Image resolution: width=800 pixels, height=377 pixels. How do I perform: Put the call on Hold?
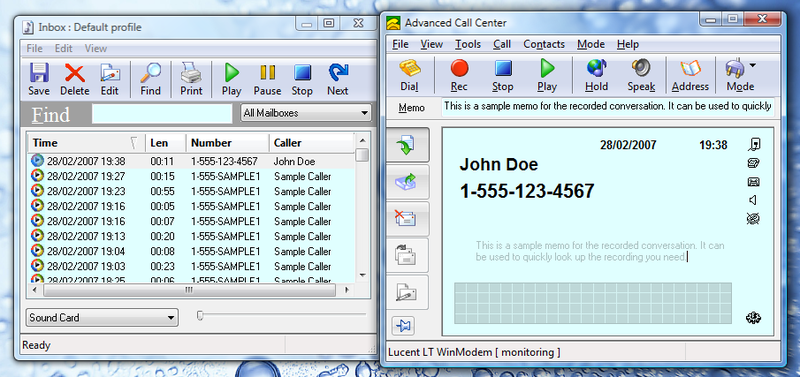(x=596, y=76)
